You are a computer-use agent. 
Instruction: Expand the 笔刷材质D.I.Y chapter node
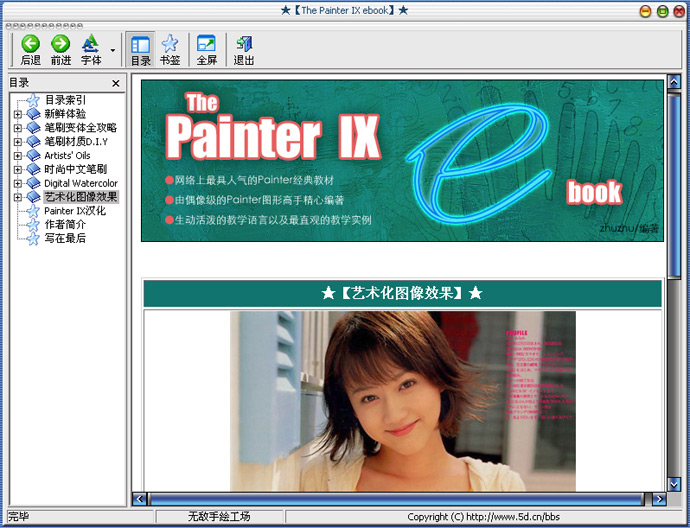17,142
